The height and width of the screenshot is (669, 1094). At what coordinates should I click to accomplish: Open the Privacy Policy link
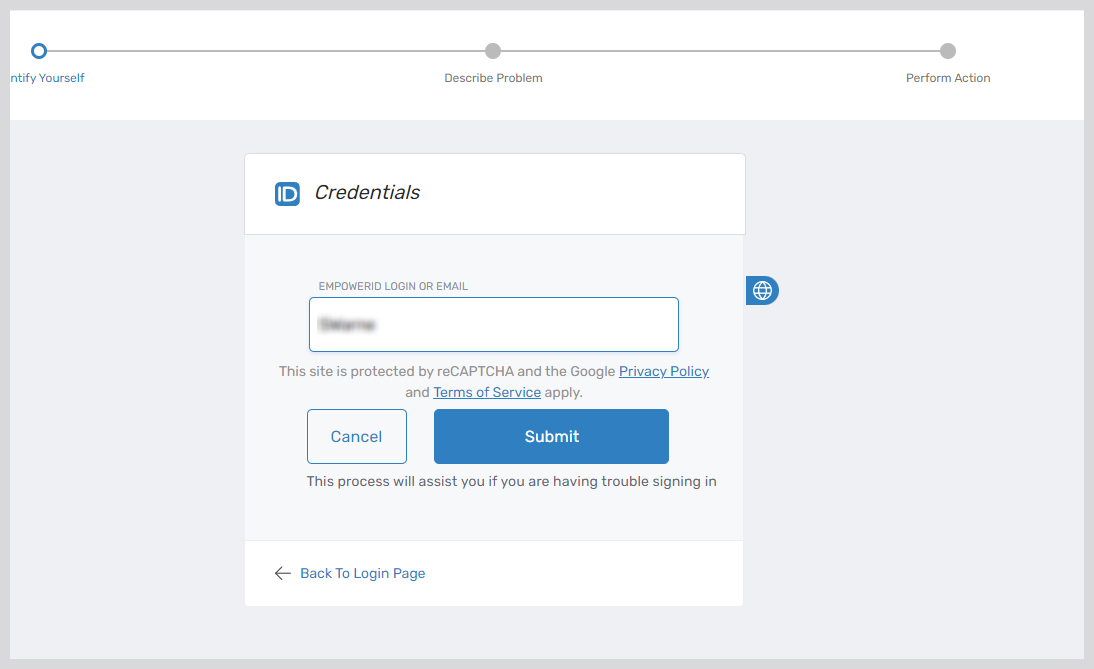click(x=663, y=371)
